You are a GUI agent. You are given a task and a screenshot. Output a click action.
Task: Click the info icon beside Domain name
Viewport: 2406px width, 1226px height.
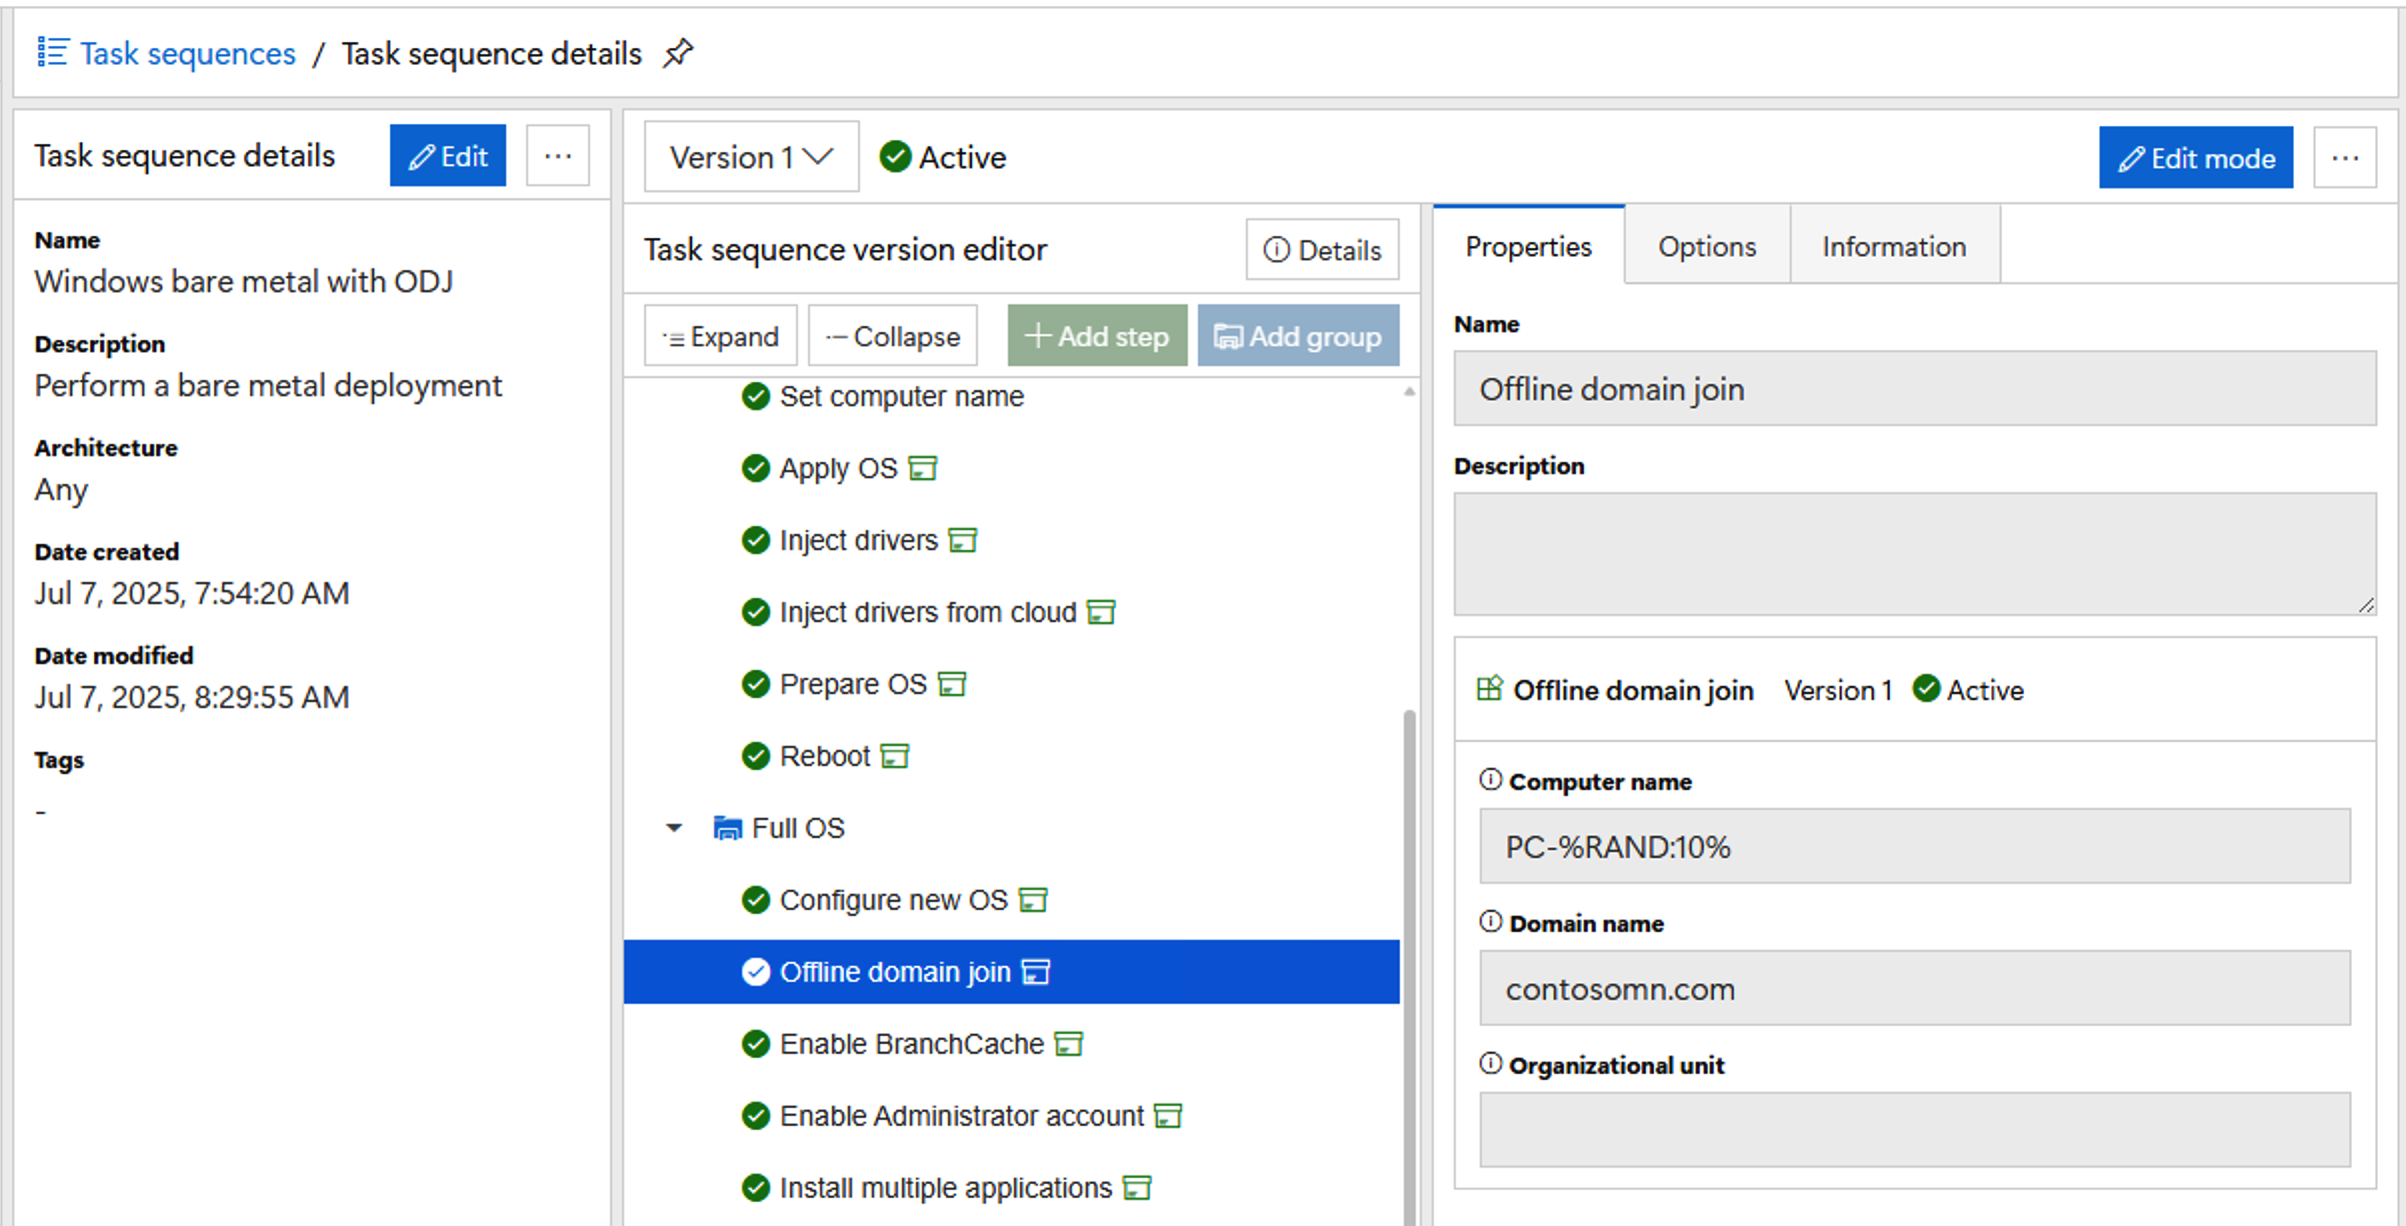coord(1490,922)
